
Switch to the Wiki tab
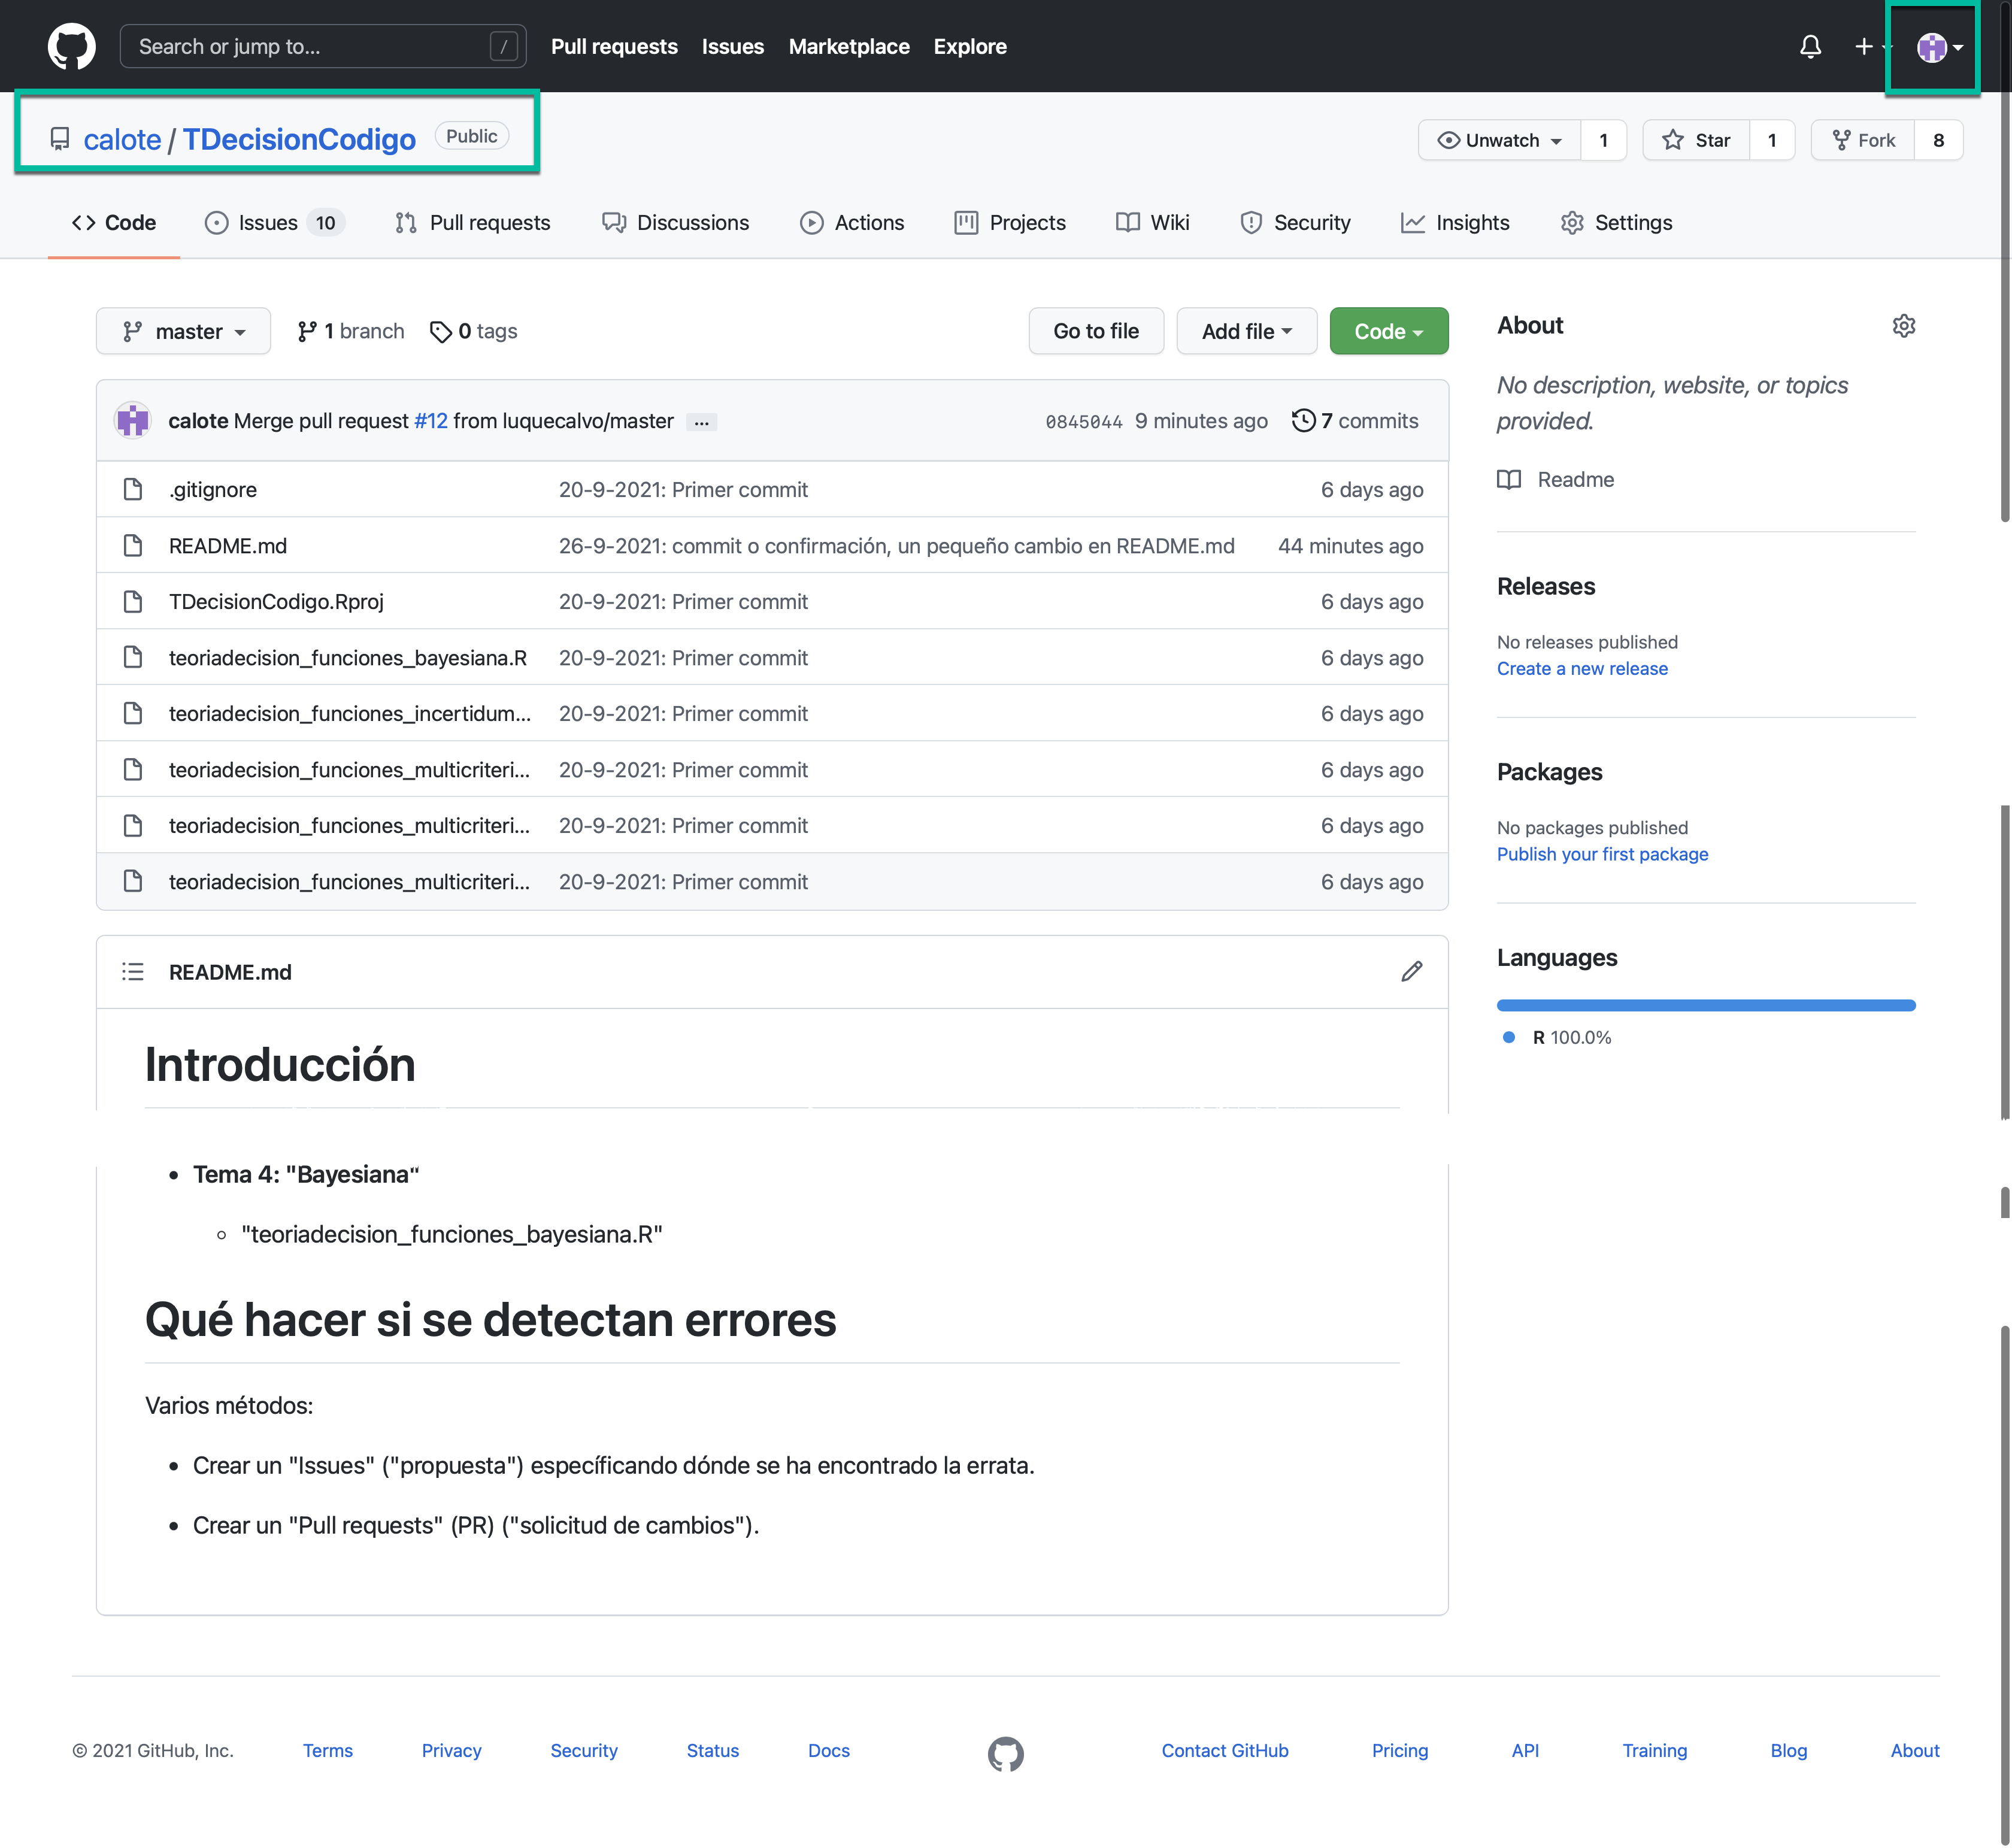point(1152,222)
